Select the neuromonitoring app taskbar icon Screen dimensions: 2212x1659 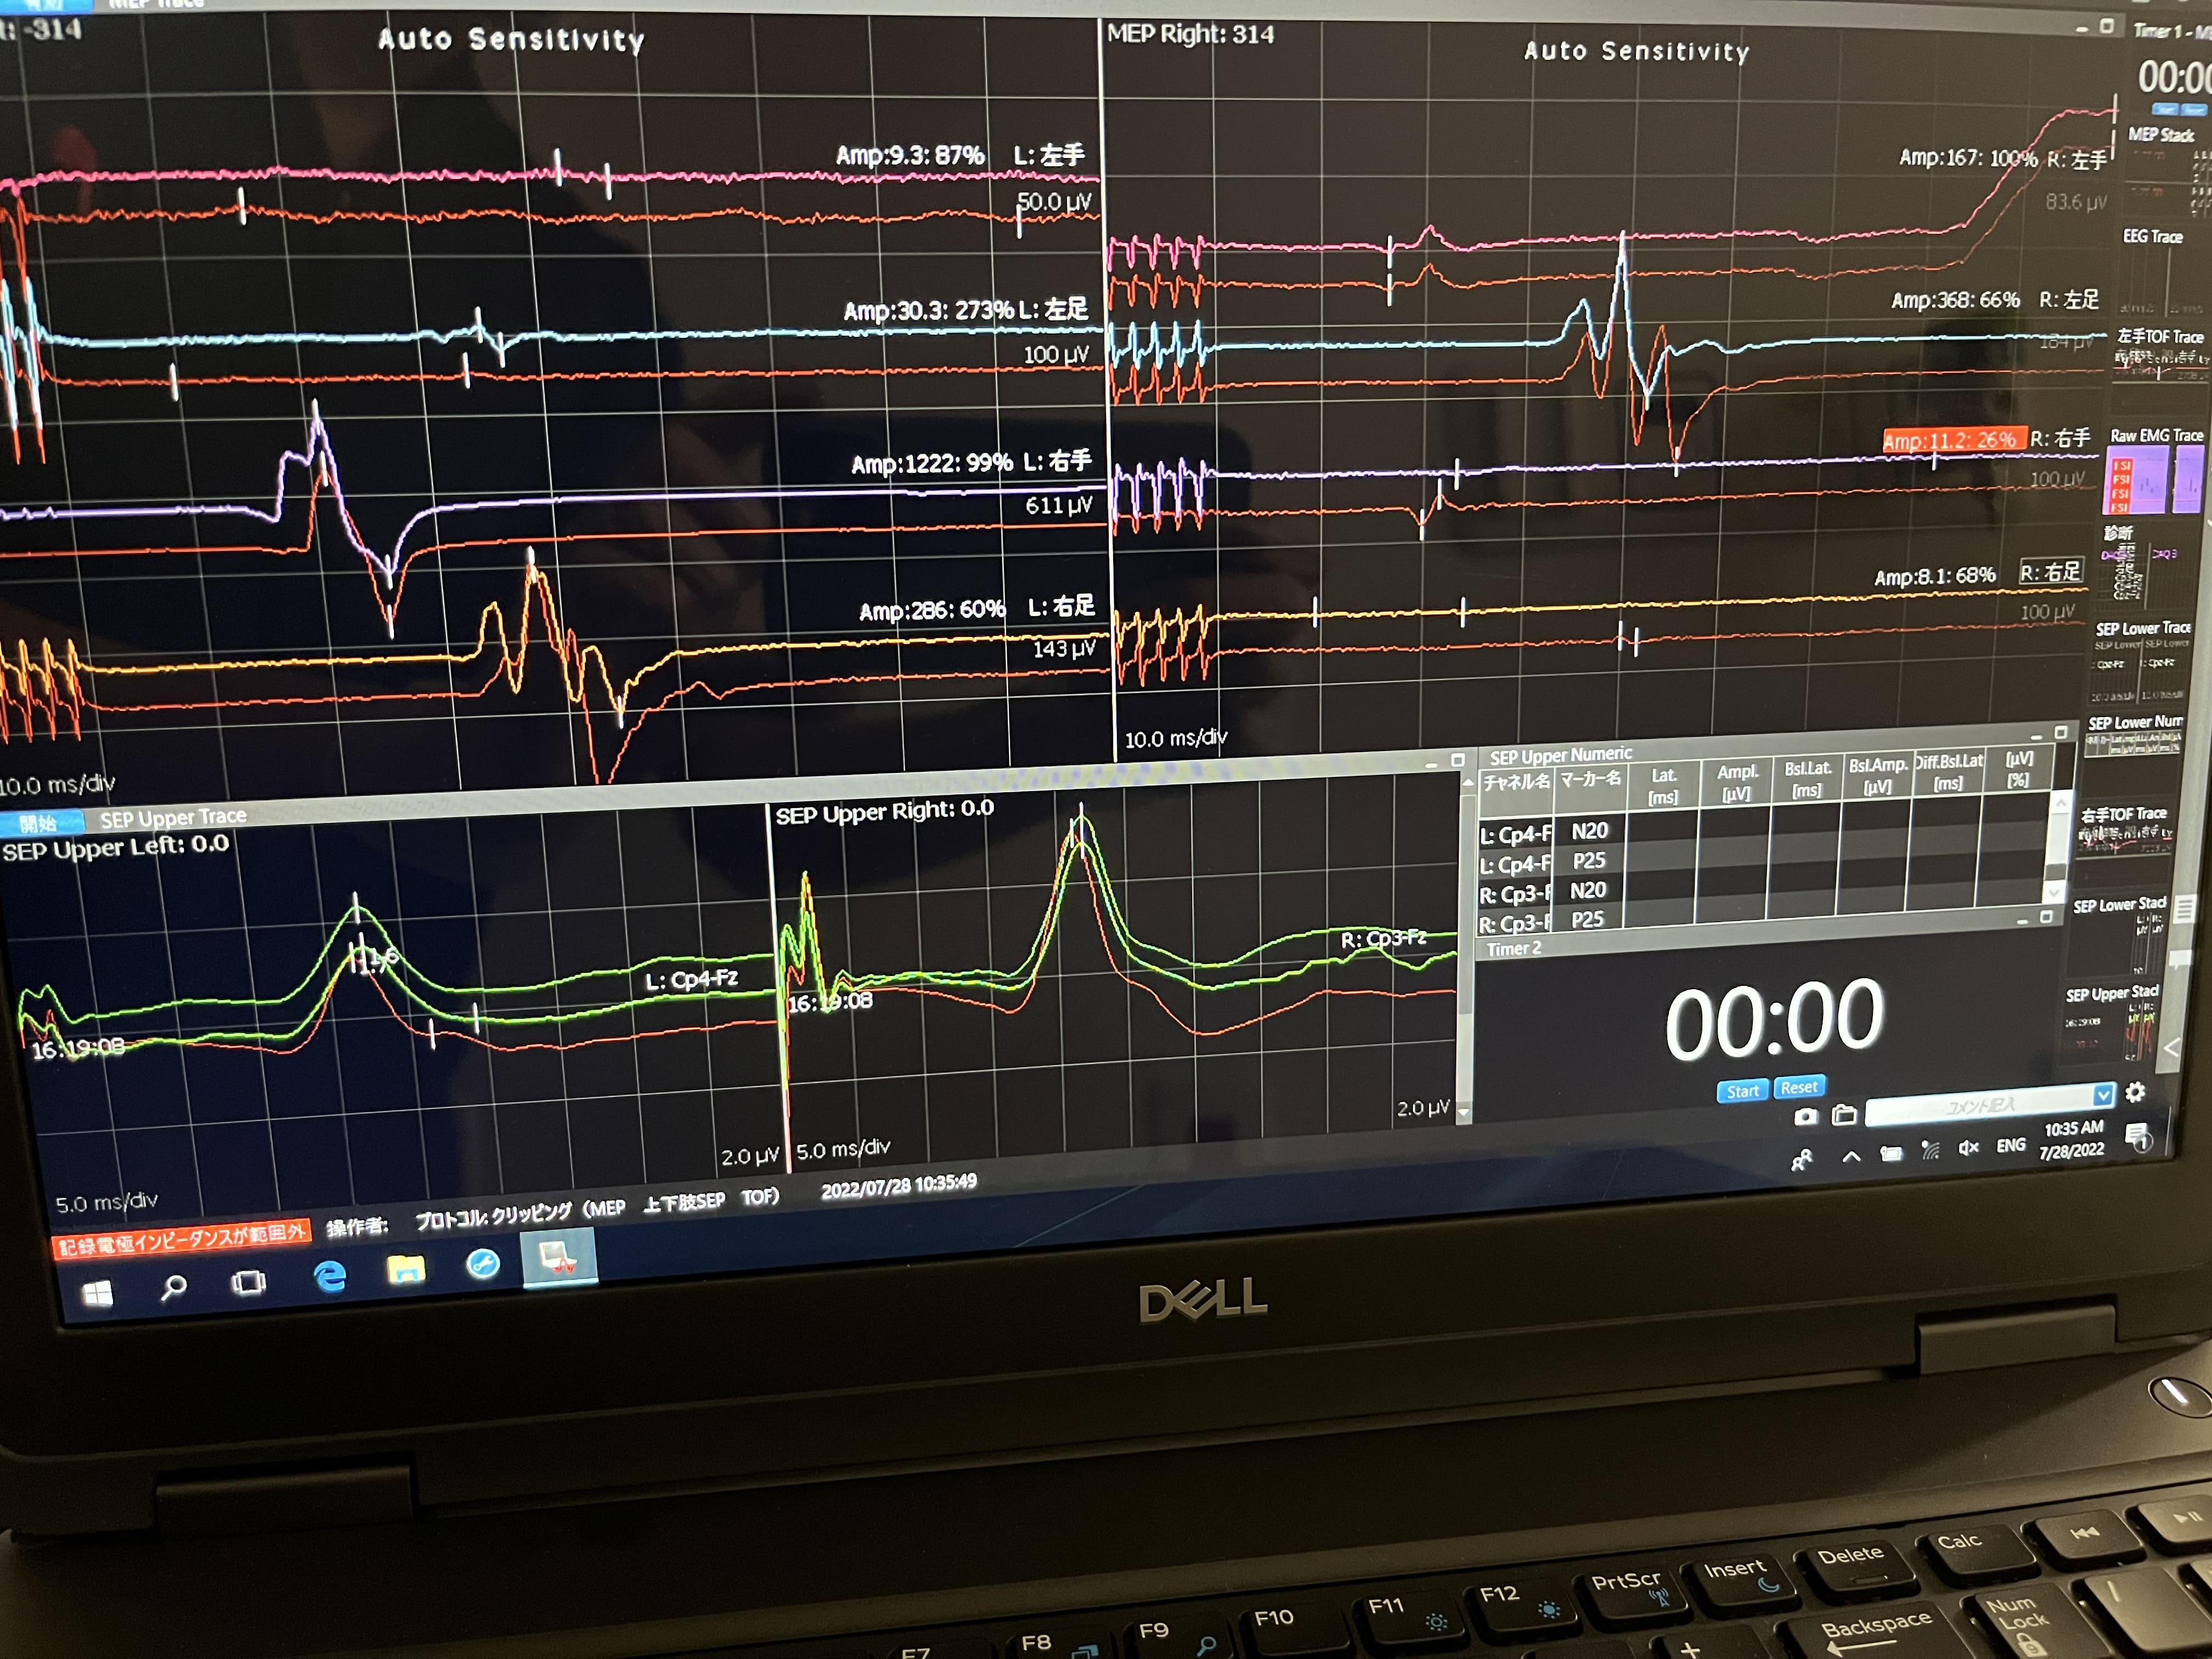click(x=559, y=1257)
